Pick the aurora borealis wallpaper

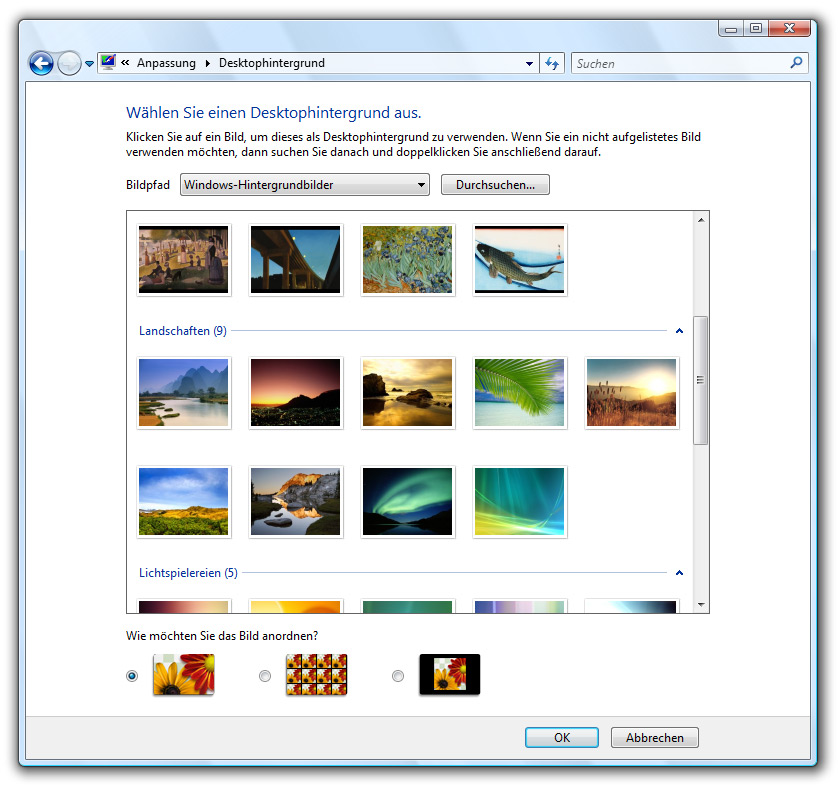(407, 501)
